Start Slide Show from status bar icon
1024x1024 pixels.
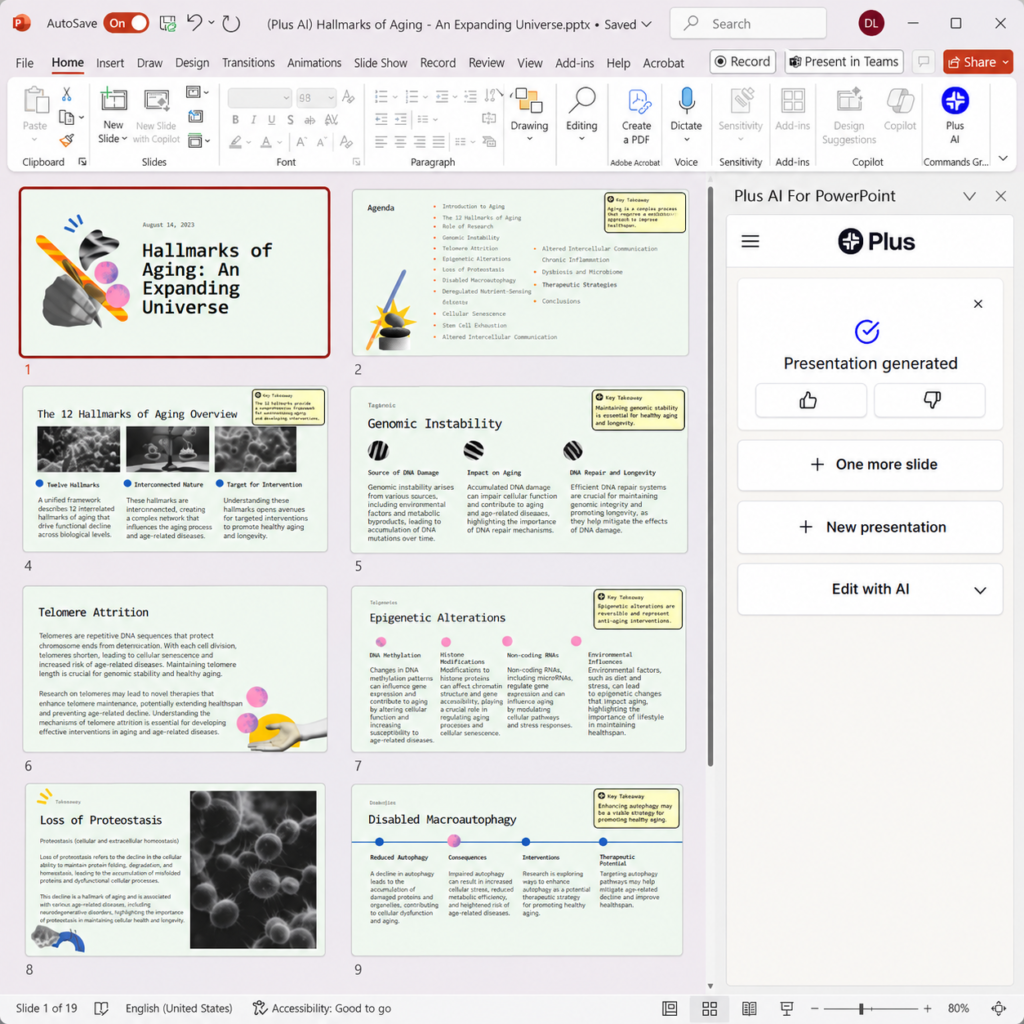(787, 1008)
